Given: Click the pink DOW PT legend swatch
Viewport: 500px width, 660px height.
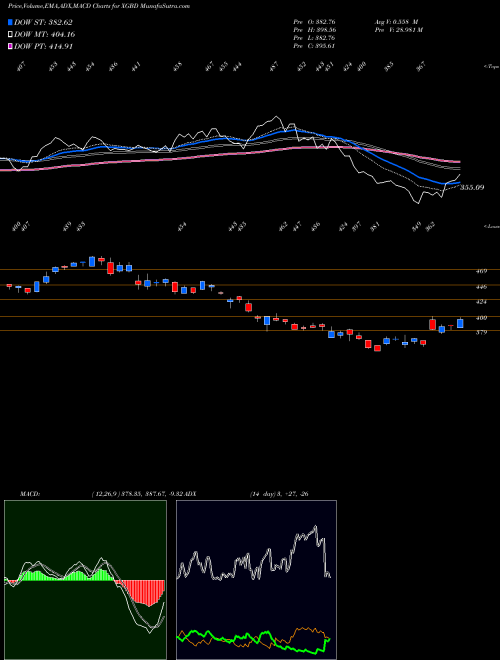Looking at the screenshot, I should pyautogui.click(x=11, y=47).
